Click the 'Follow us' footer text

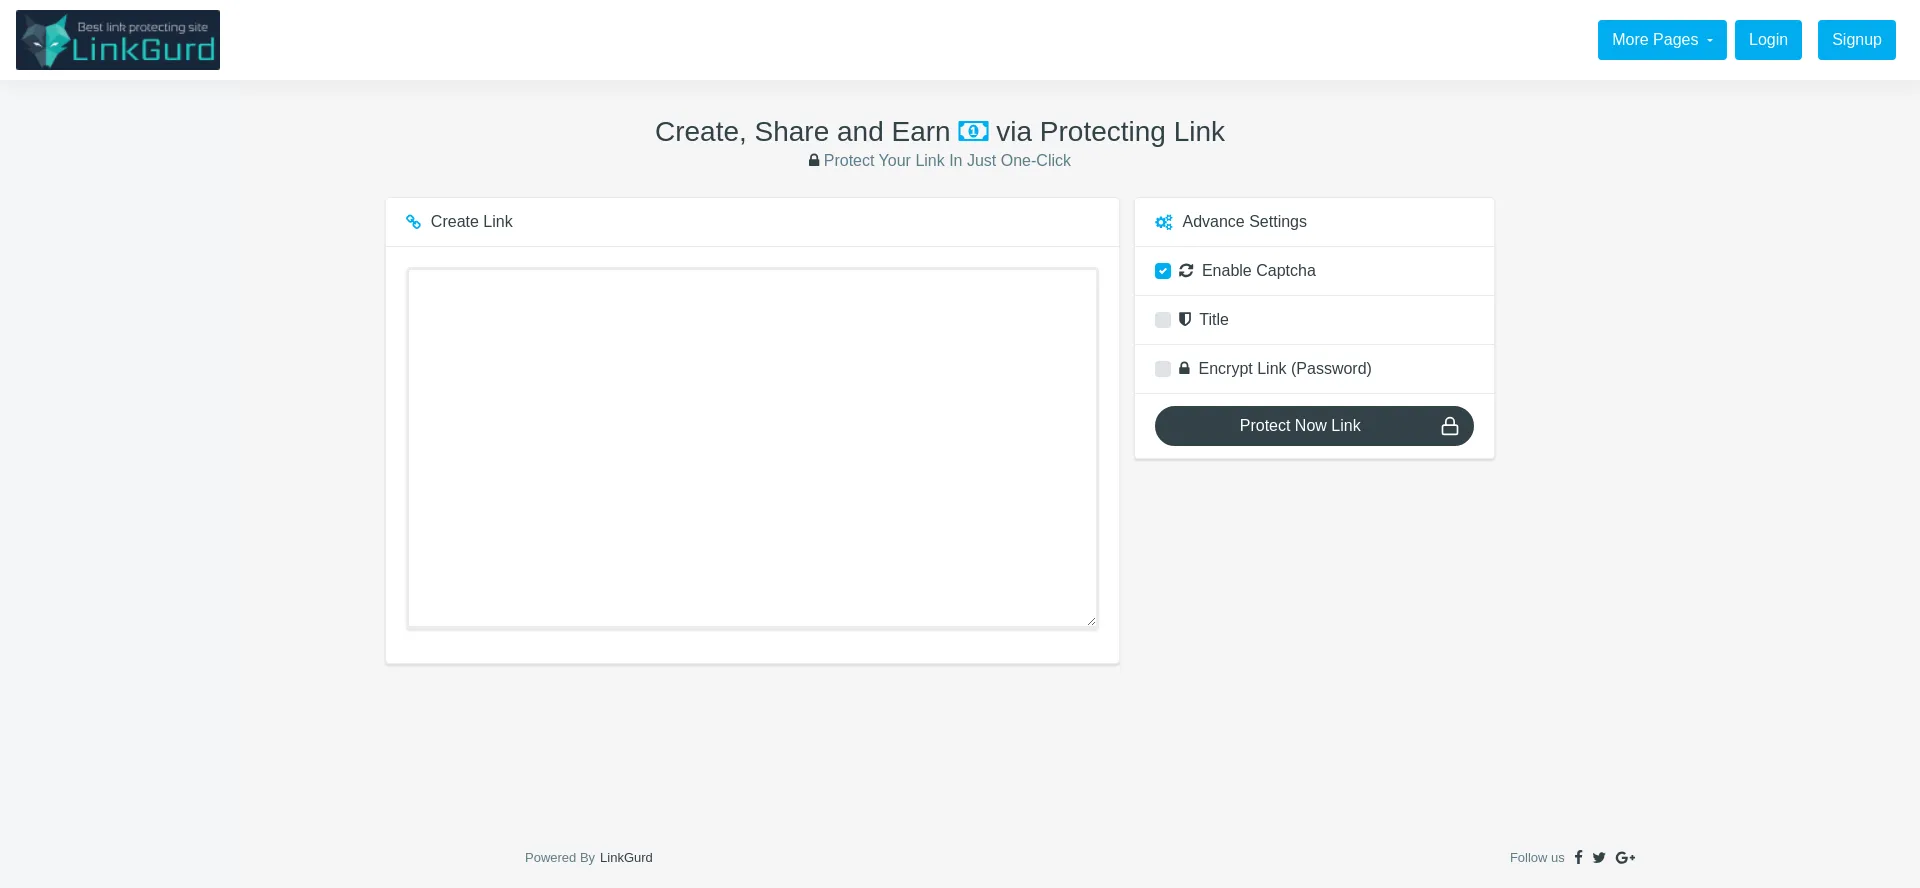(x=1537, y=858)
